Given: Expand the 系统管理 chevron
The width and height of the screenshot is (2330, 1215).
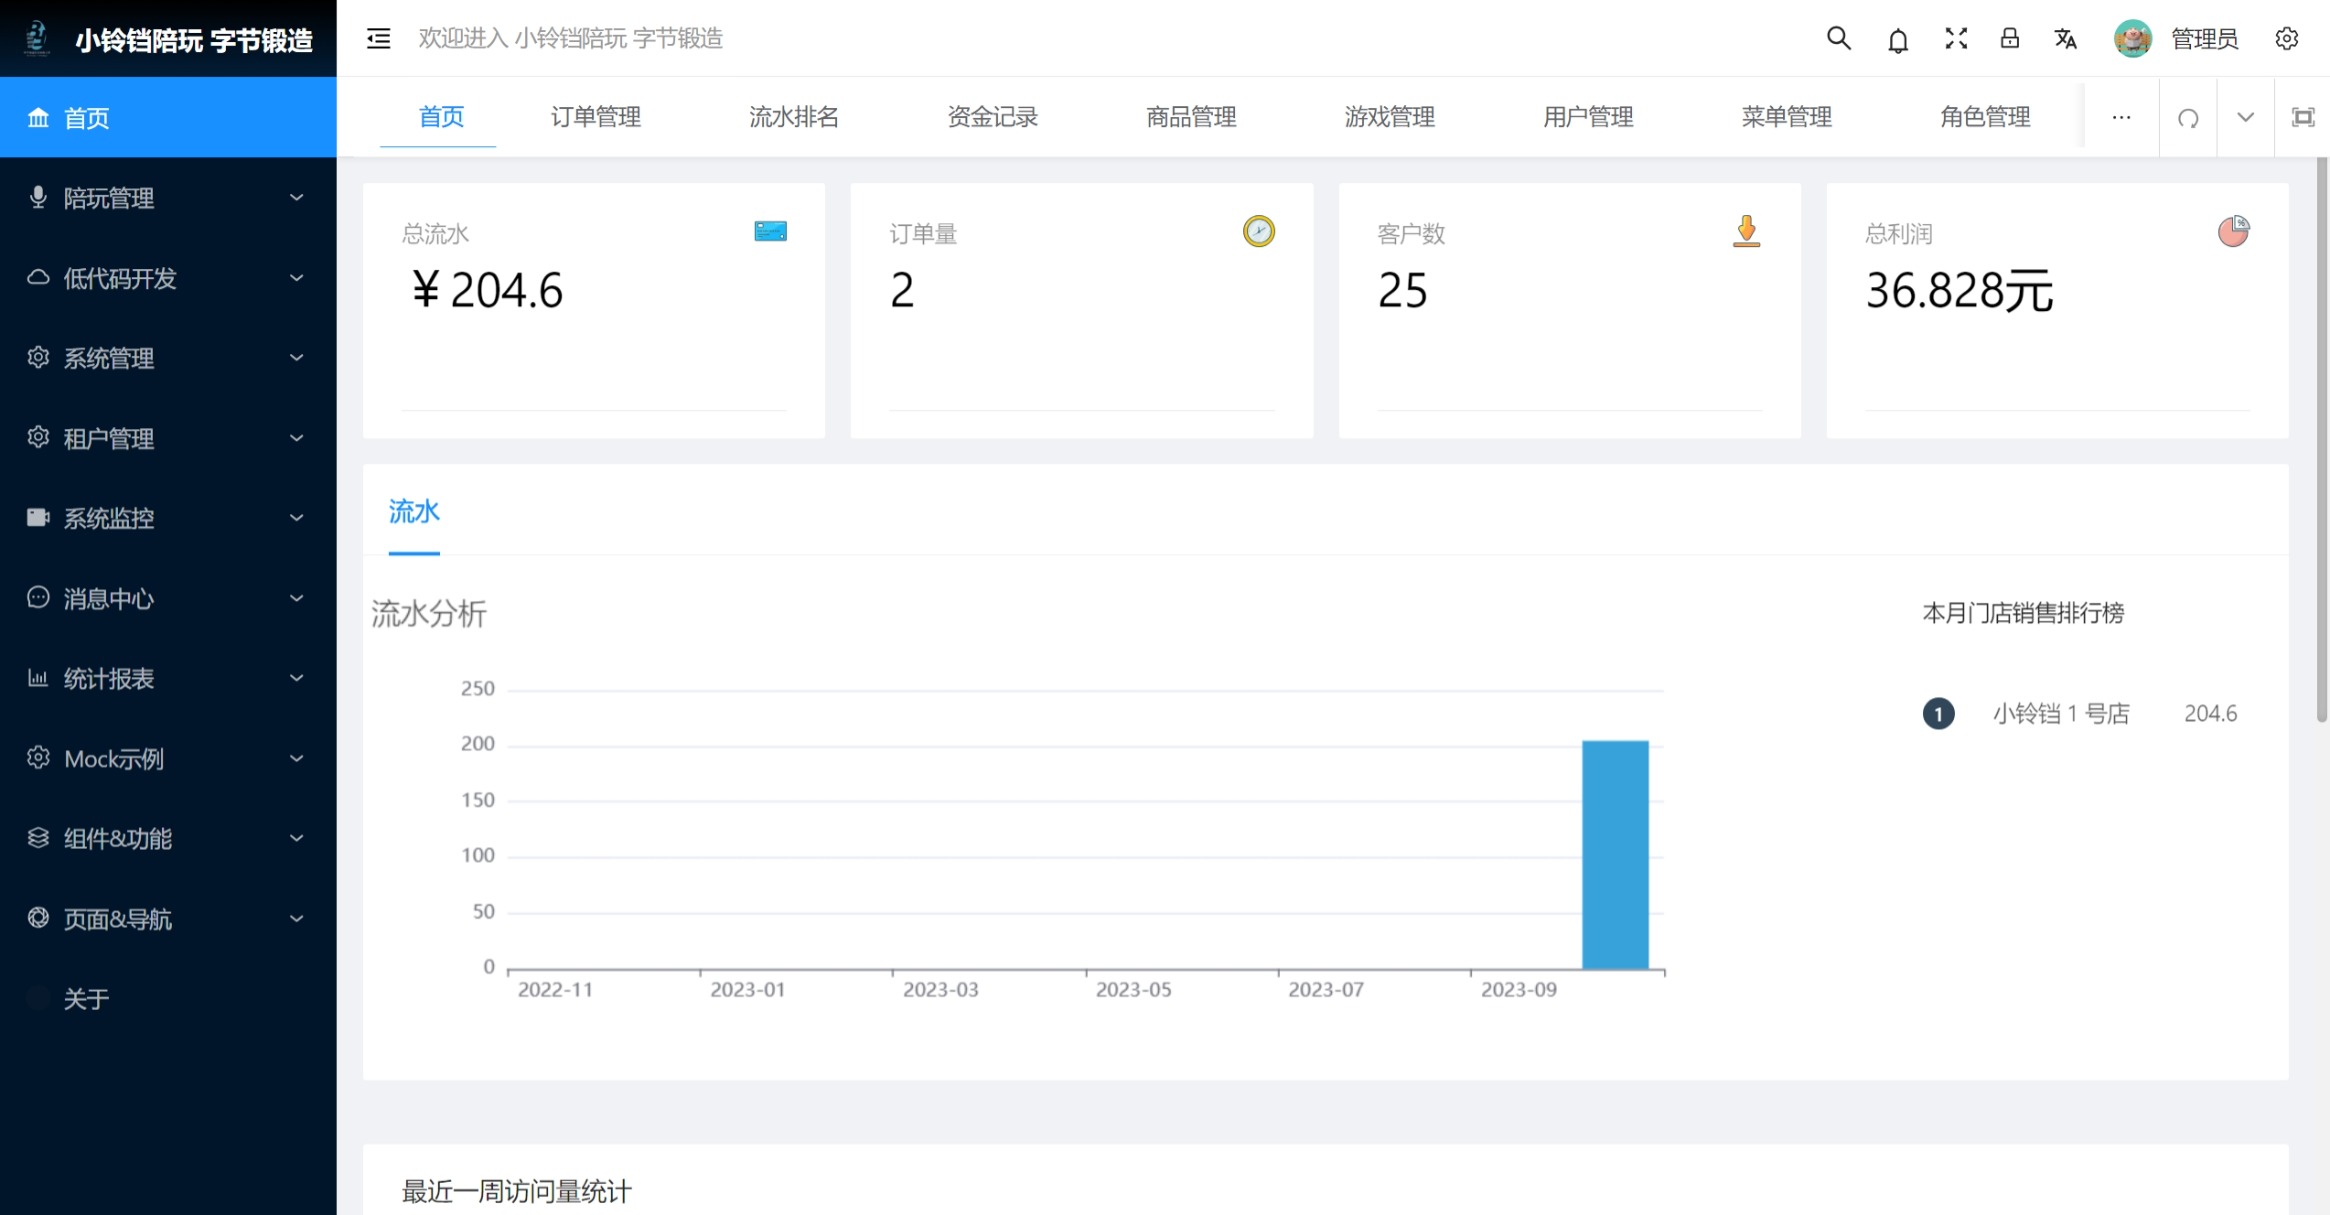Looking at the screenshot, I should tap(296, 358).
